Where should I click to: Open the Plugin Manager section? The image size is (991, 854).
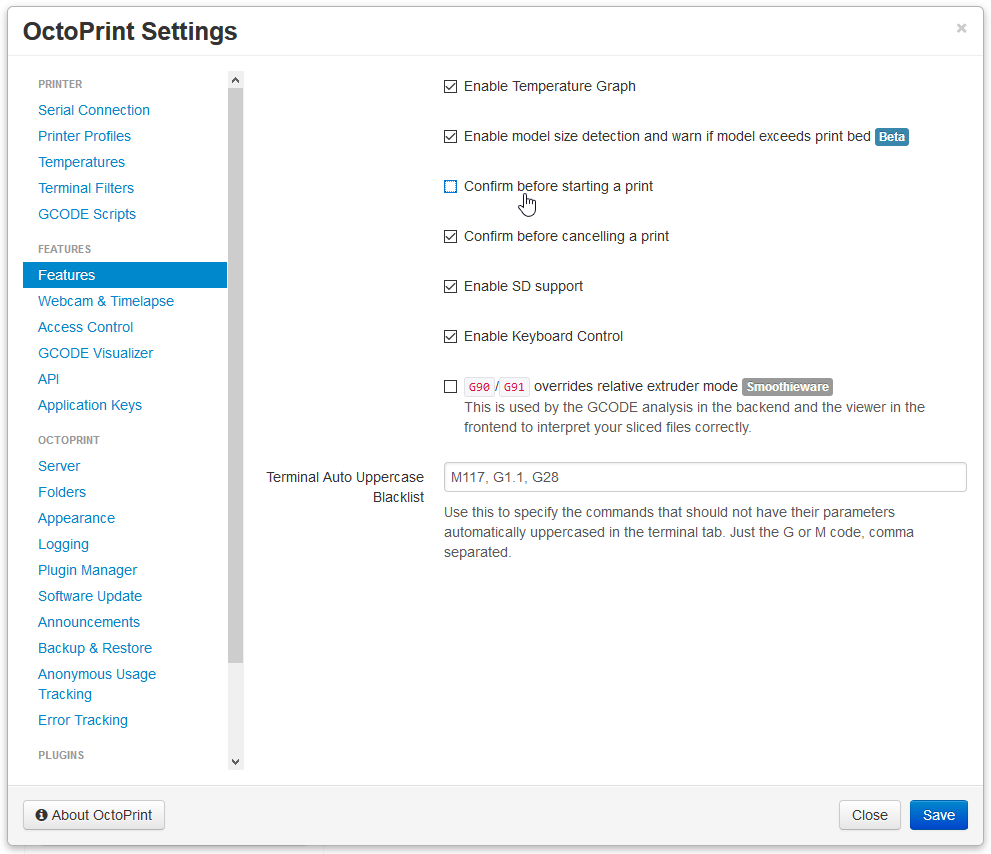pos(87,570)
